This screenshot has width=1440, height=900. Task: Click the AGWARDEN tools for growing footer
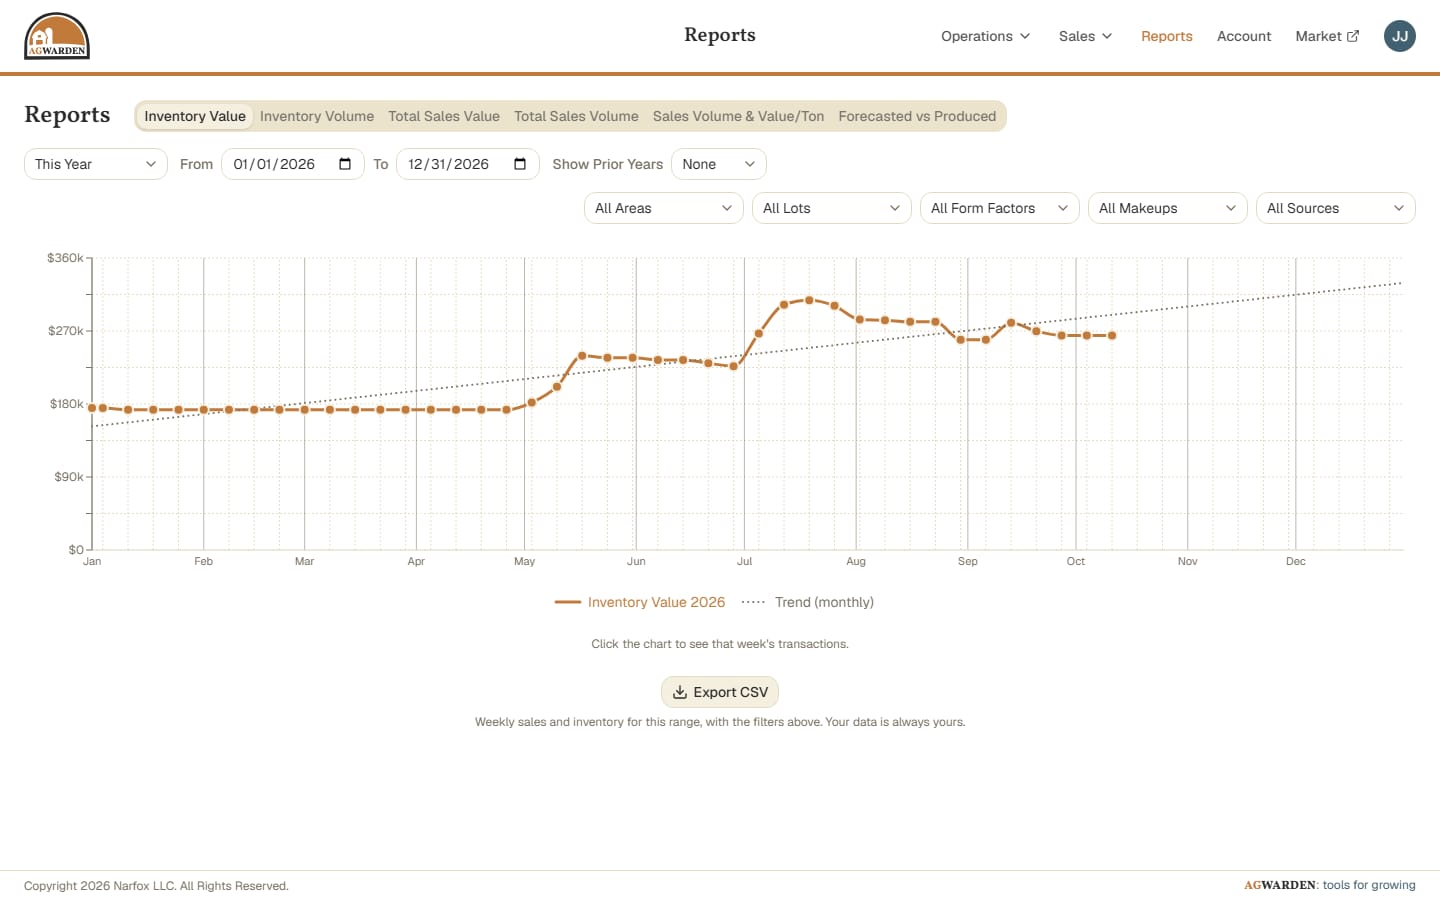tap(1330, 885)
